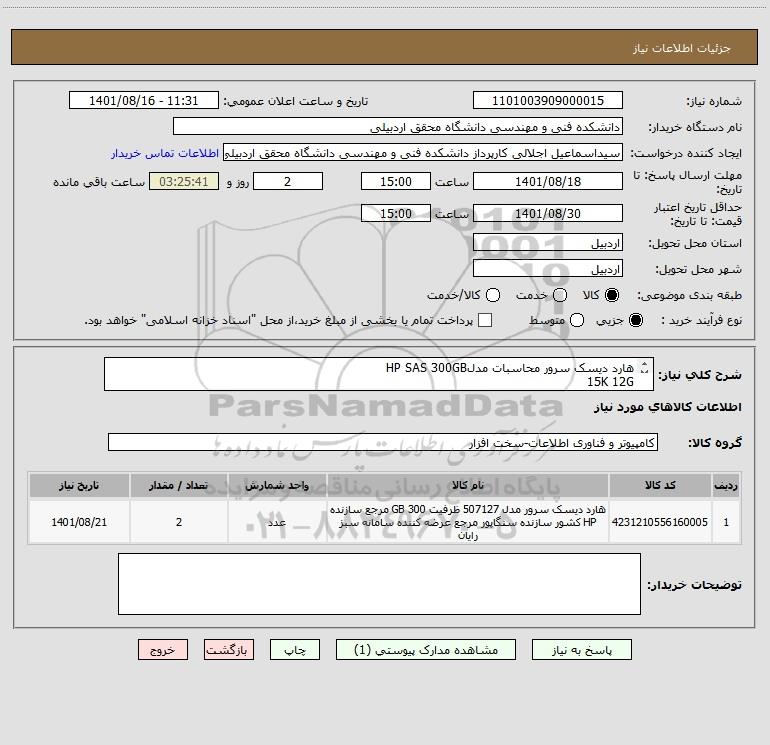Click the buyer organization name field
The image size is (770, 745).
(398, 127)
